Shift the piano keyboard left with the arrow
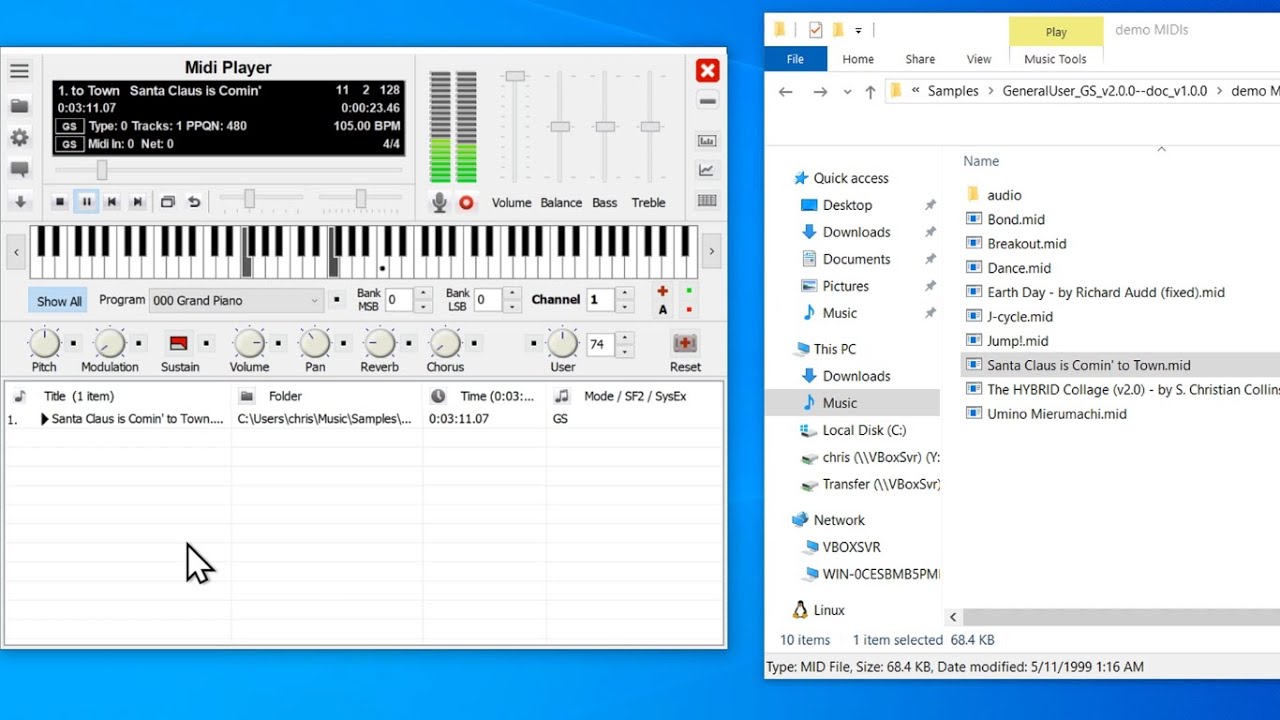Image resolution: width=1280 pixels, height=720 pixels. 16,252
